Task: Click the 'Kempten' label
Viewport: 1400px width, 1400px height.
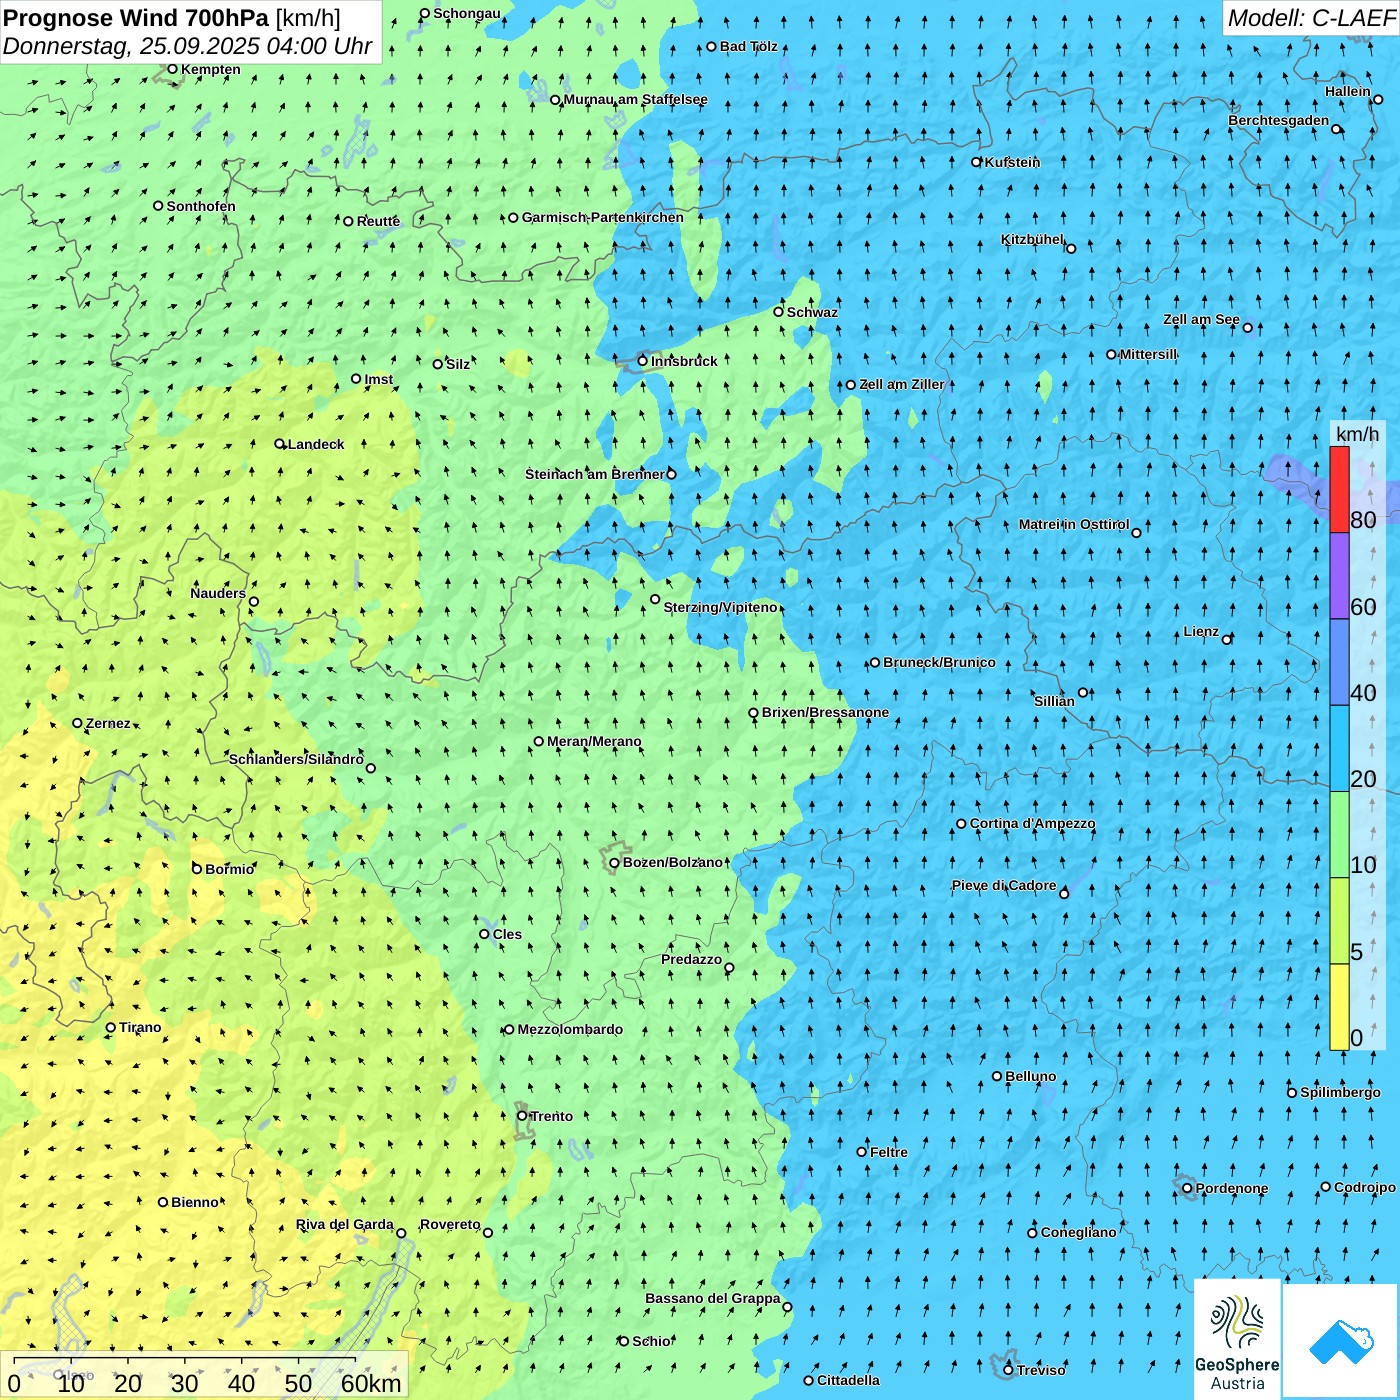Action: tap(211, 70)
